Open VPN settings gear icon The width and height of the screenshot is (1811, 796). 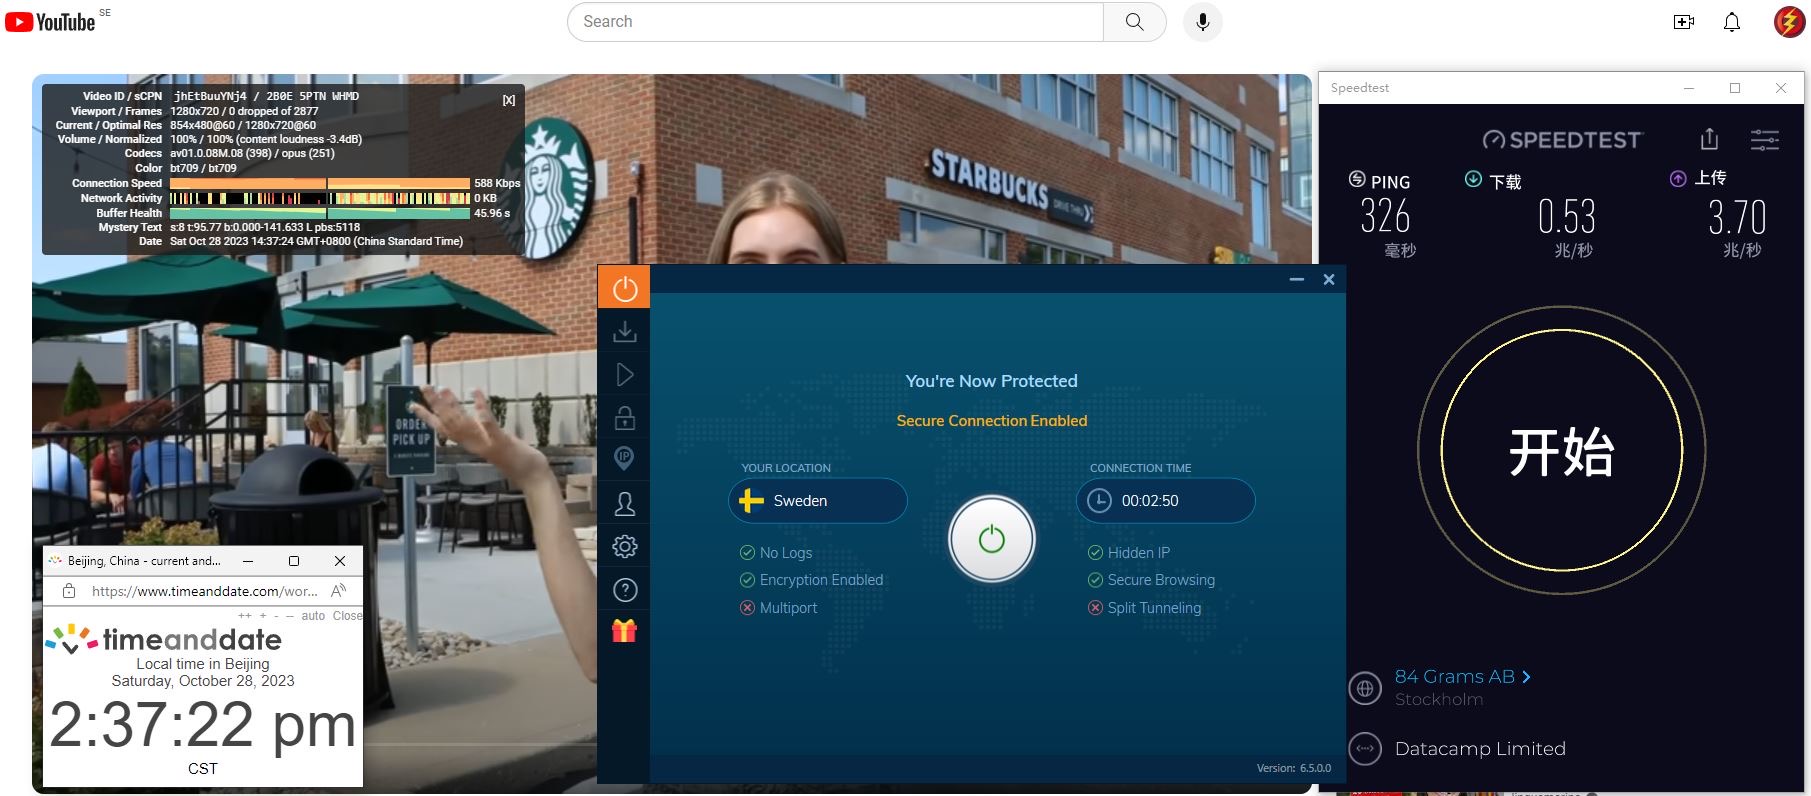click(x=624, y=547)
